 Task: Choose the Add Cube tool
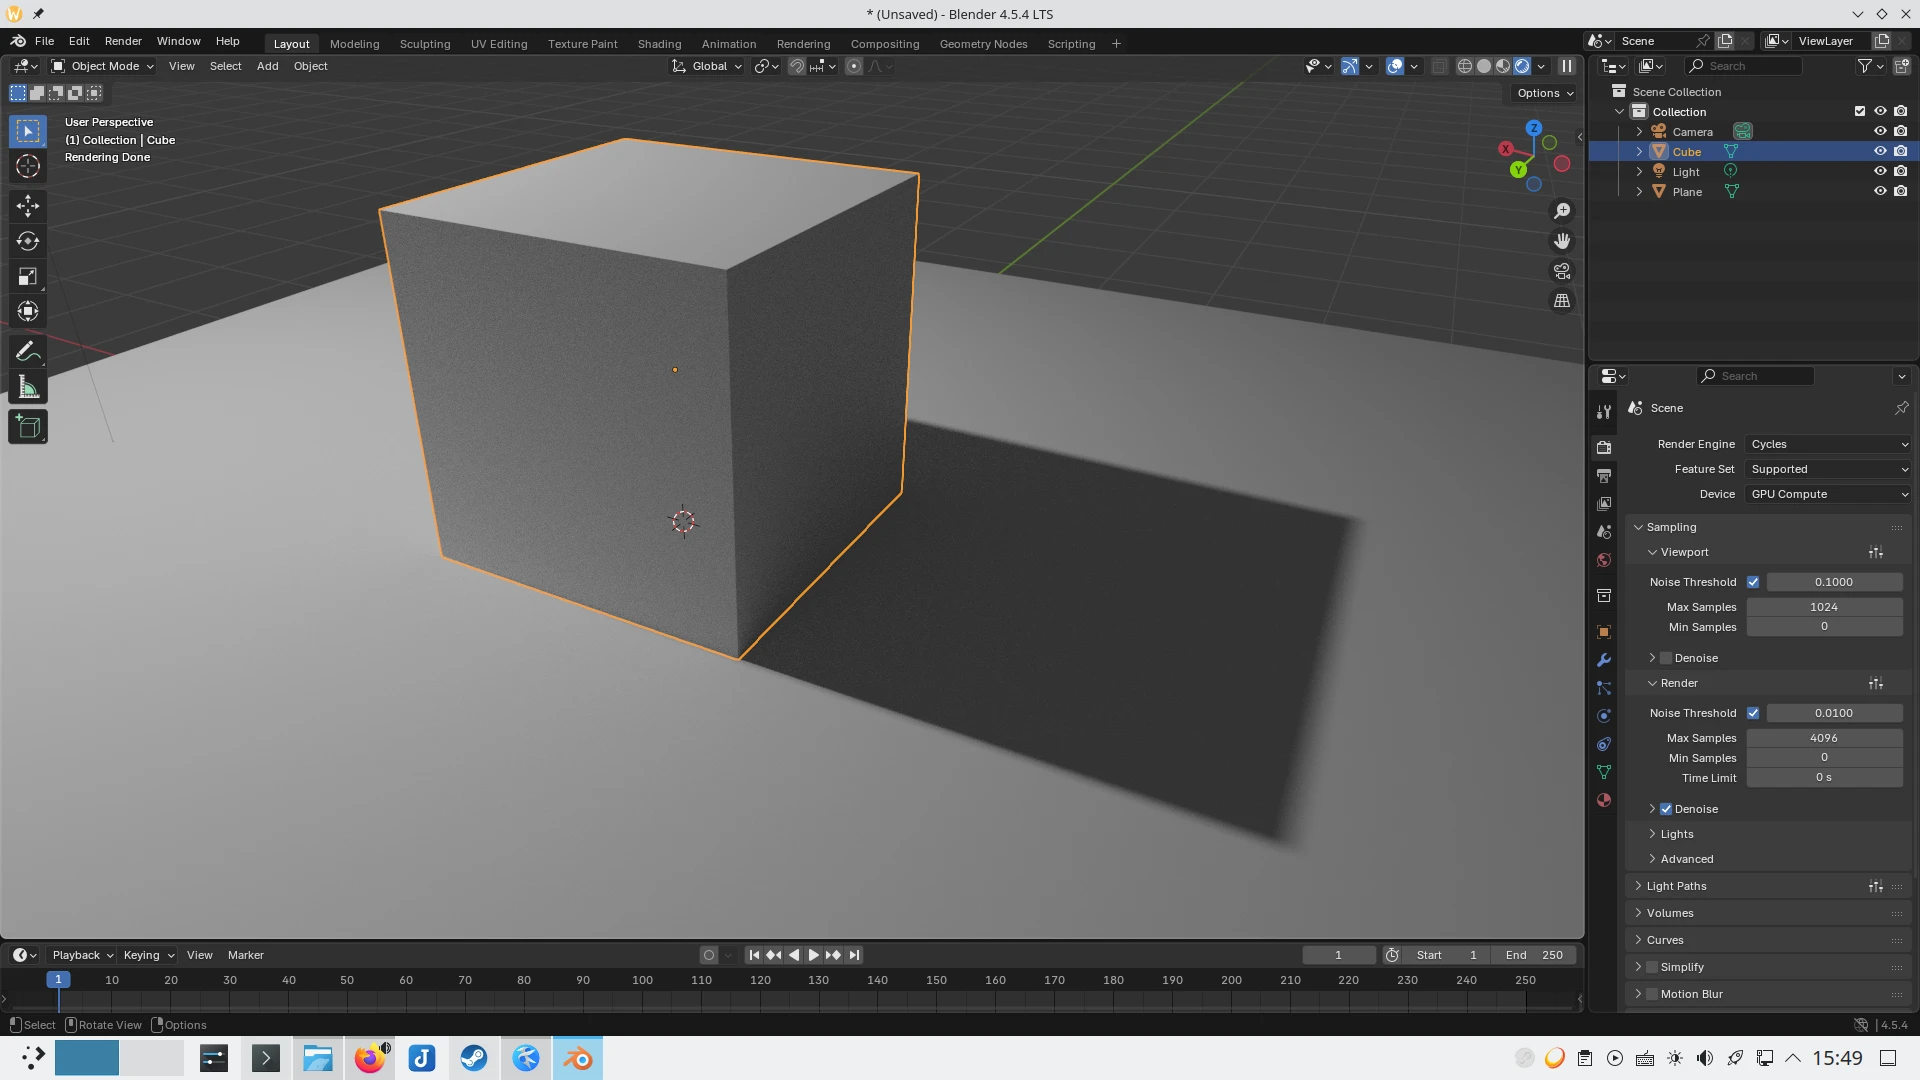(28, 427)
